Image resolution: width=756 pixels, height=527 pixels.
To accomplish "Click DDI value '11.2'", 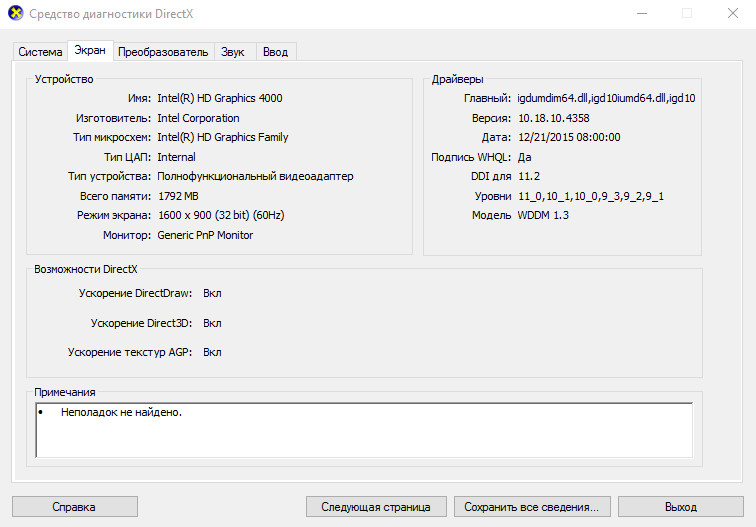I will (x=529, y=176).
